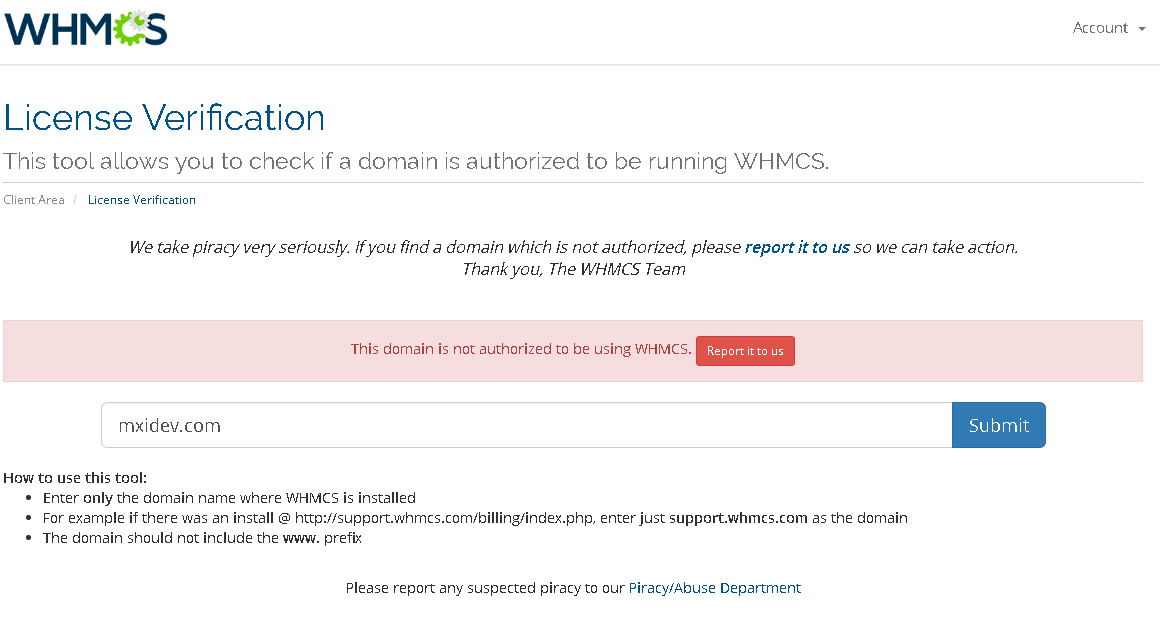Click the caret arrow beside Account
The height and width of the screenshot is (632, 1160).
(x=1141, y=29)
